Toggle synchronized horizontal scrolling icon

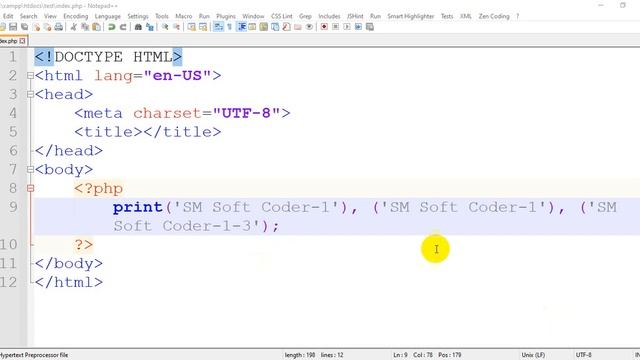pyautogui.click(x=203, y=27)
